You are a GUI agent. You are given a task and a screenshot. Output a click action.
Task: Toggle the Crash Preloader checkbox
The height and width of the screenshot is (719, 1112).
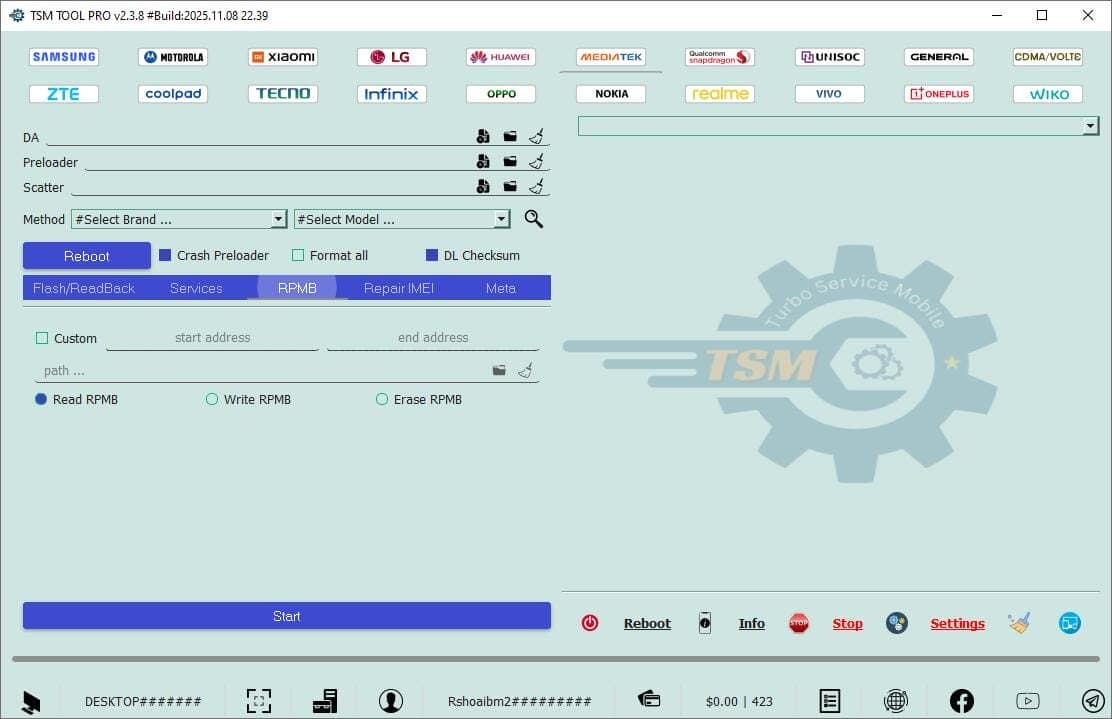pyautogui.click(x=165, y=255)
